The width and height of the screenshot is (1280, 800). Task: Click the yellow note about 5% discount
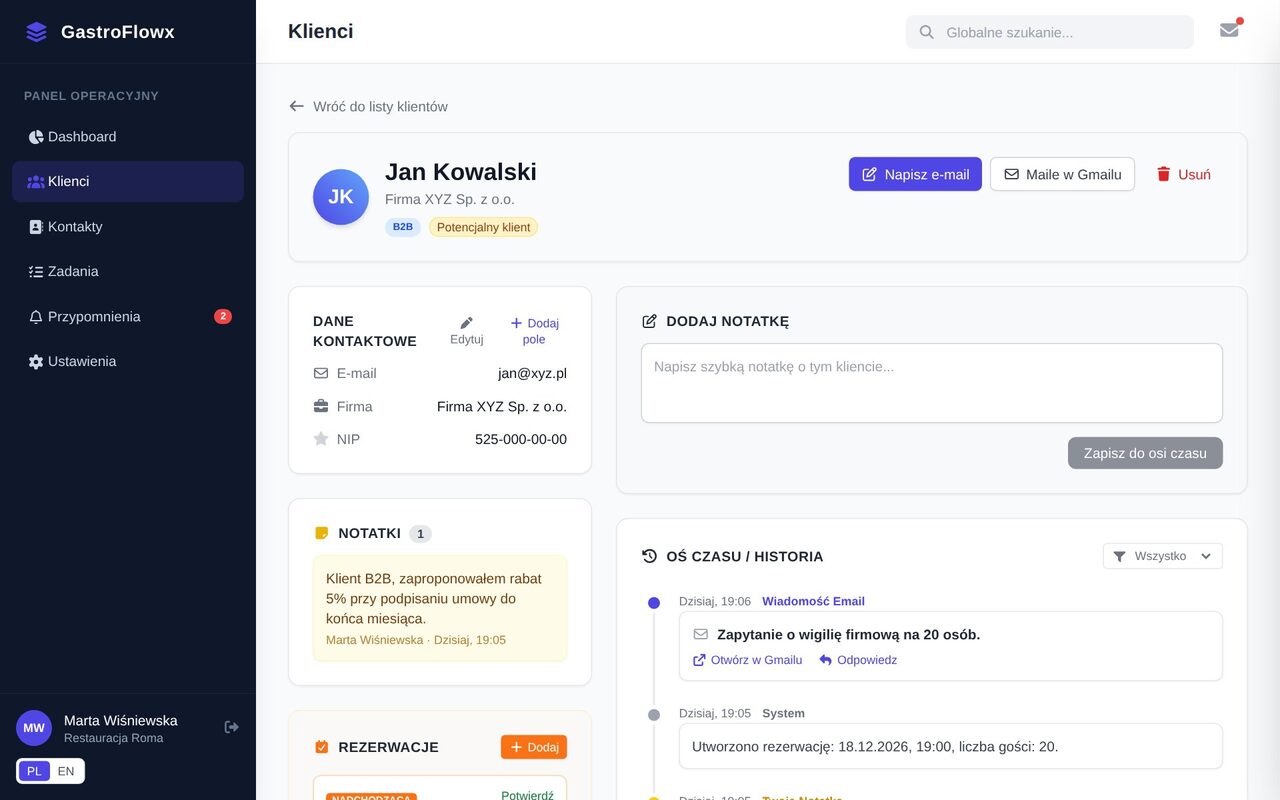tap(440, 608)
